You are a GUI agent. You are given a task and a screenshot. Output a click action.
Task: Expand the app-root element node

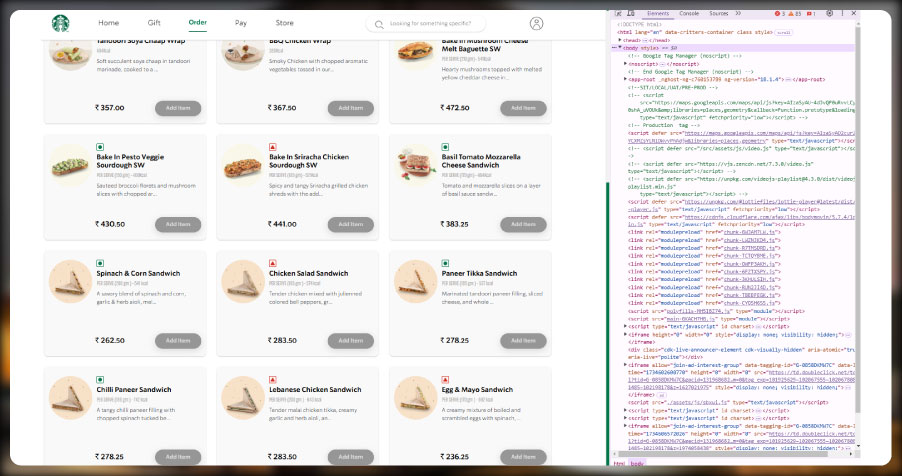(x=626, y=76)
